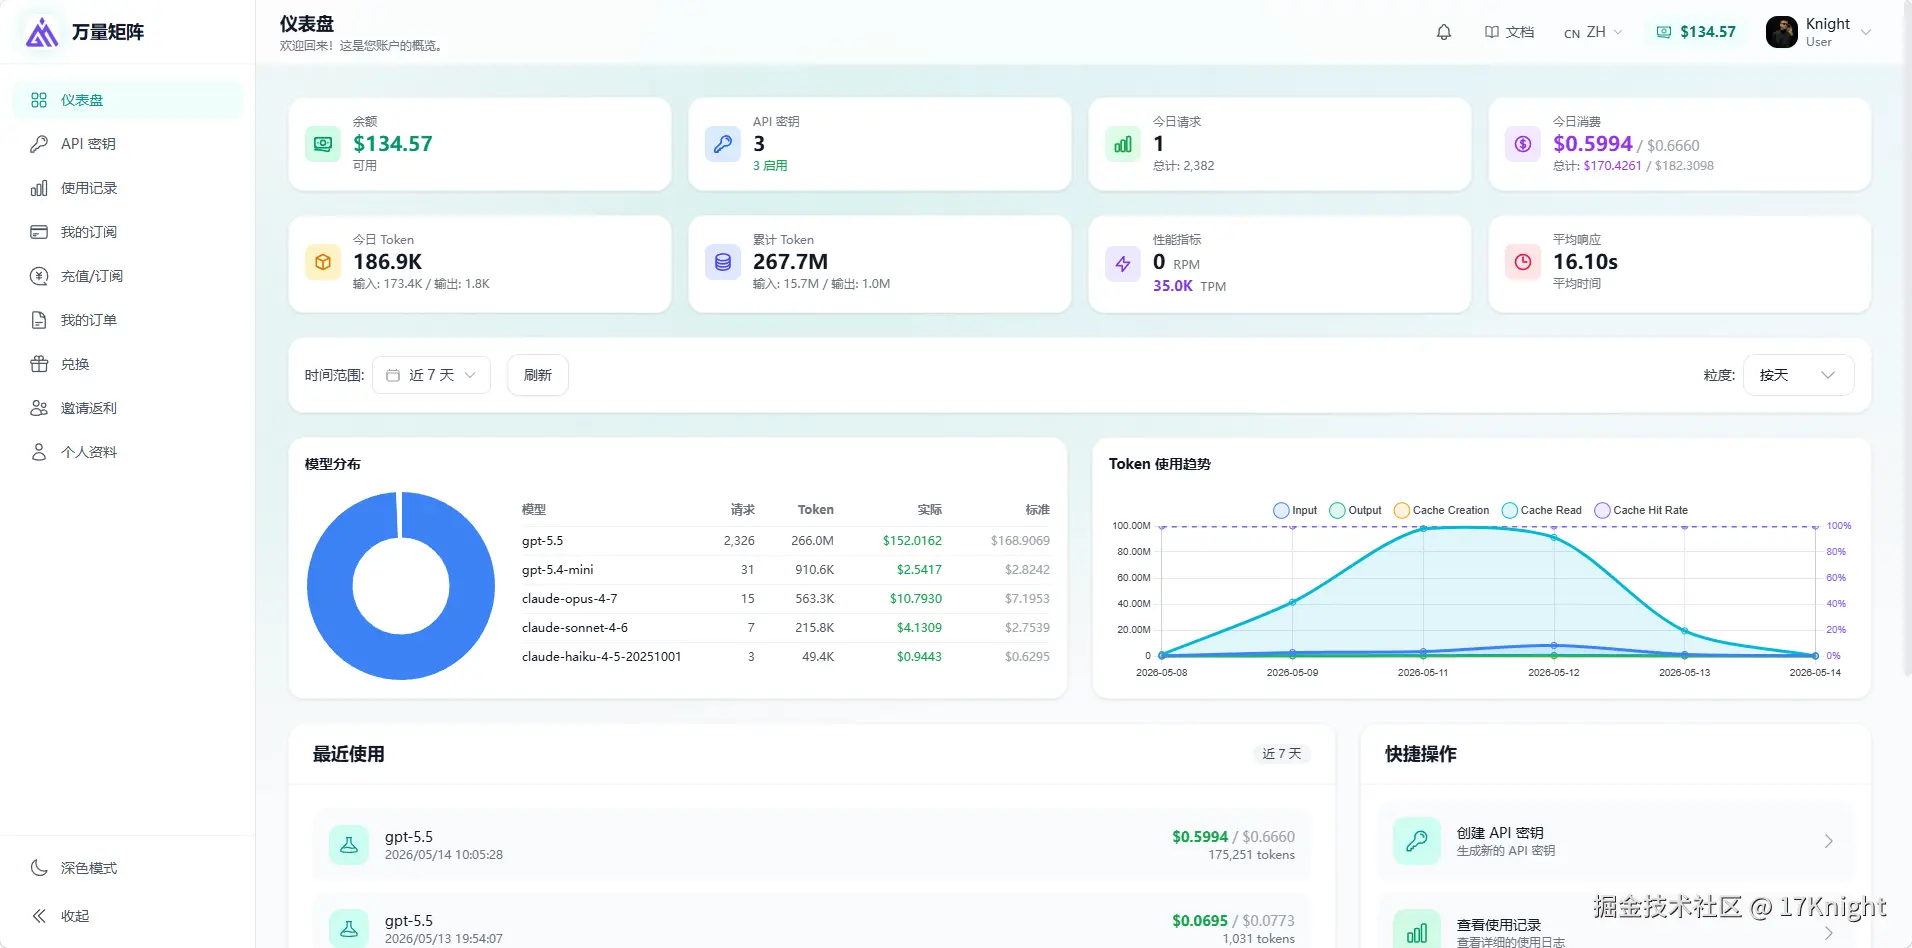The width and height of the screenshot is (1912, 948).
Task: Open 使用记录 in the sidebar
Action: (x=128, y=188)
